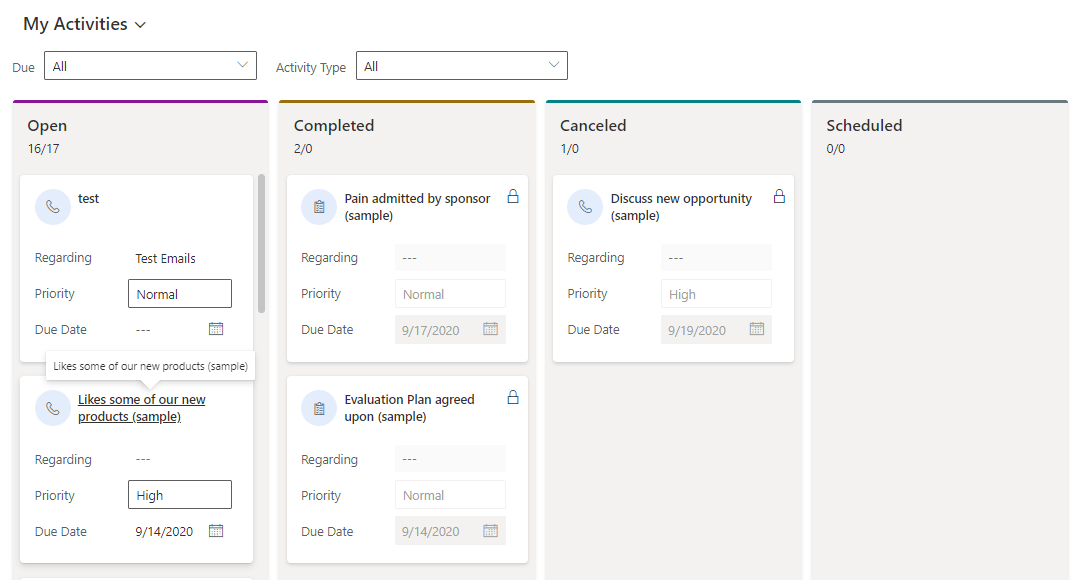Image resolution: width=1081 pixels, height=580 pixels.
Task: Open Likes some of our new products link
Action: coord(141,408)
